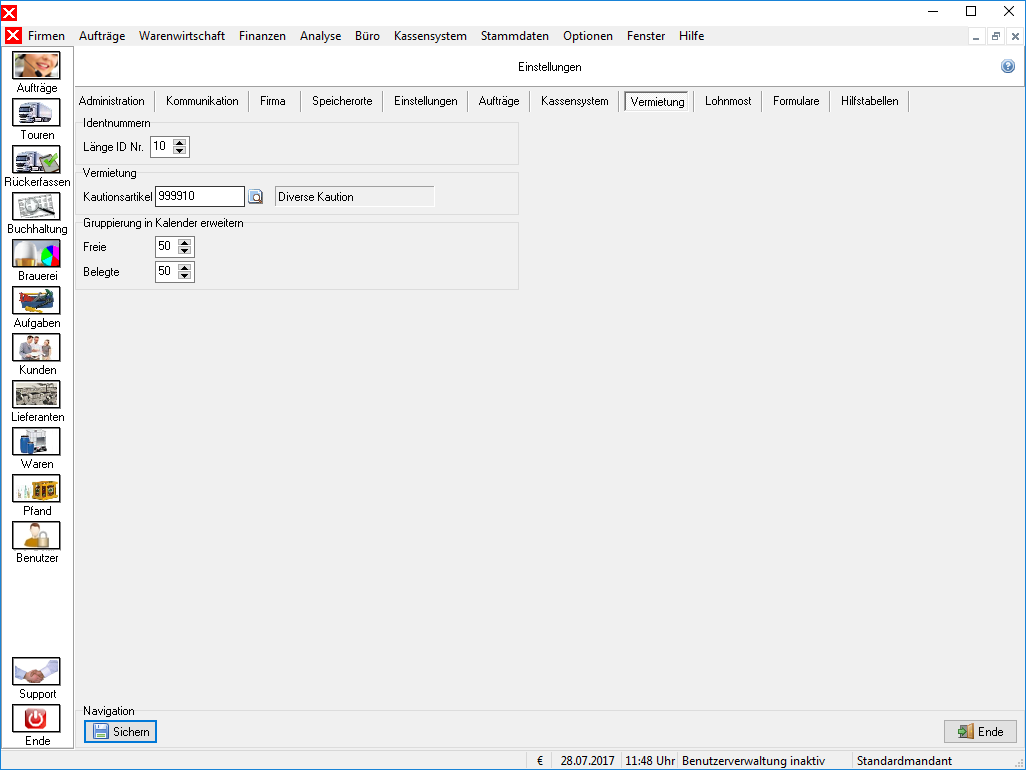Image resolution: width=1026 pixels, height=770 pixels.
Task: Switch to the Kassensystem settings tab
Action: [x=575, y=101]
